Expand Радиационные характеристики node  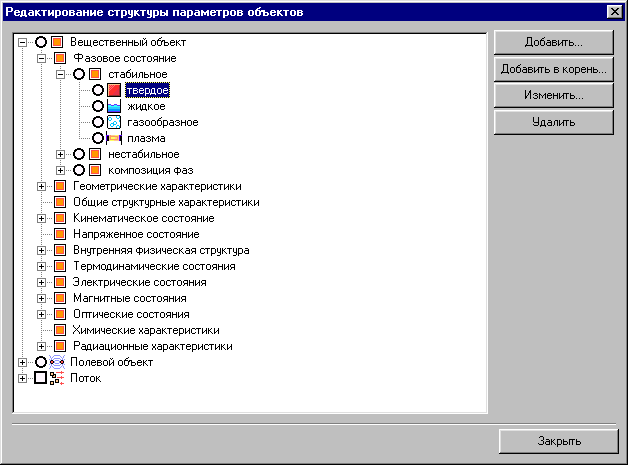tap(41, 346)
